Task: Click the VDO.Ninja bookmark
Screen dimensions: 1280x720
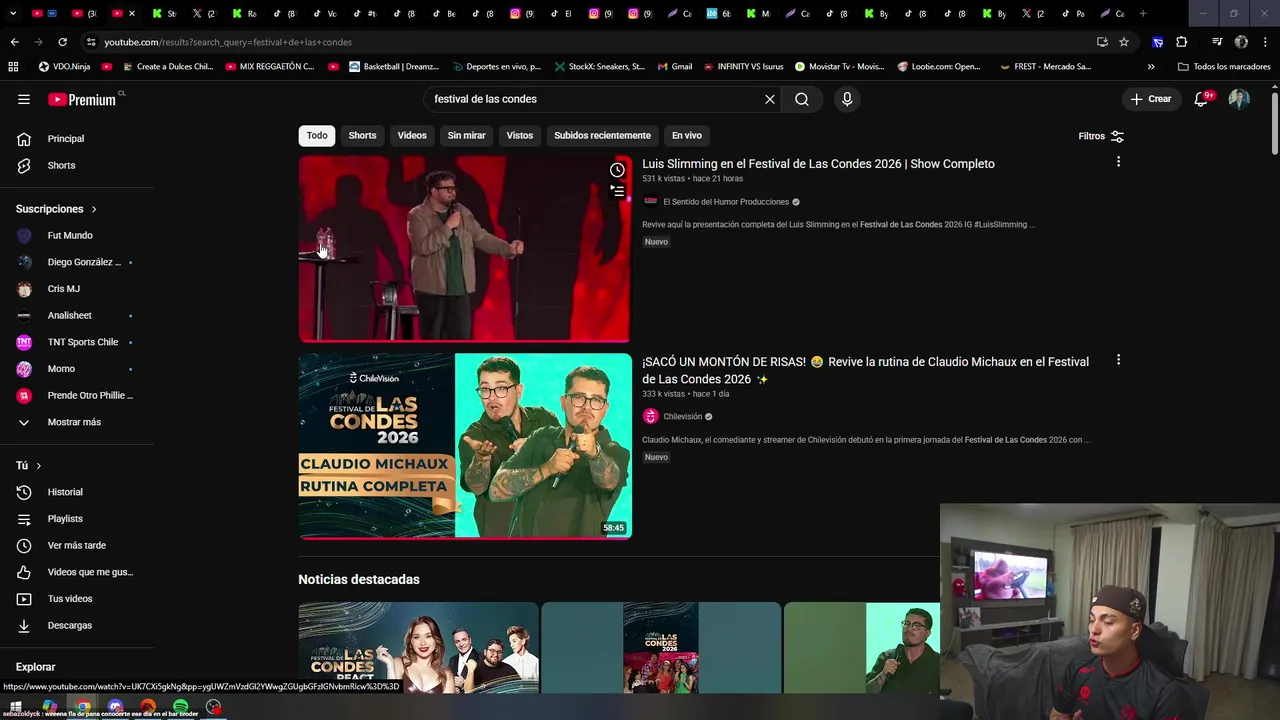Action: pyautogui.click(x=63, y=67)
